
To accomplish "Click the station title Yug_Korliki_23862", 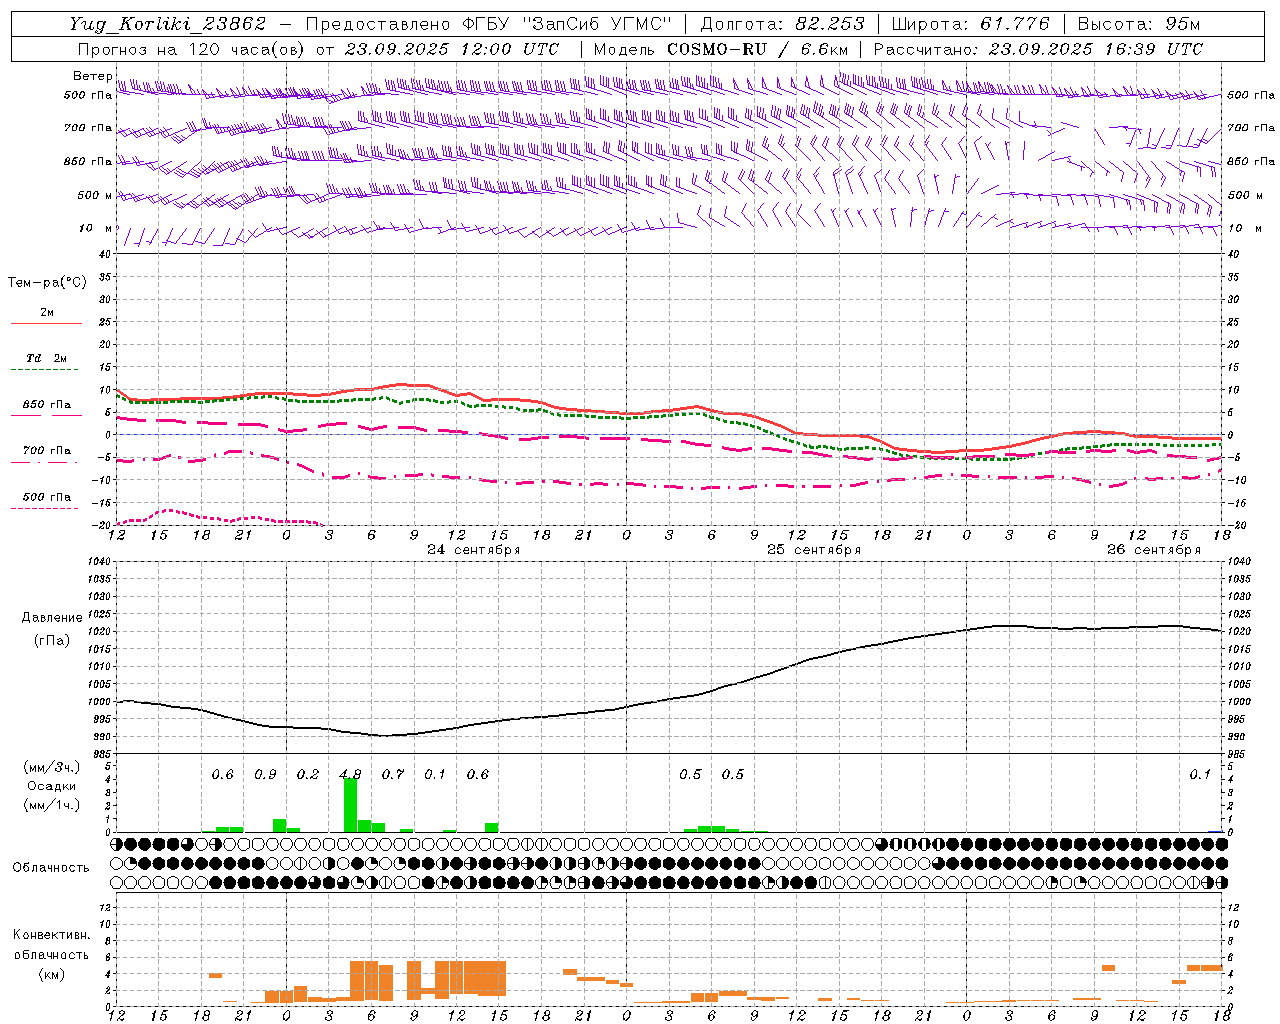I will point(168,24).
